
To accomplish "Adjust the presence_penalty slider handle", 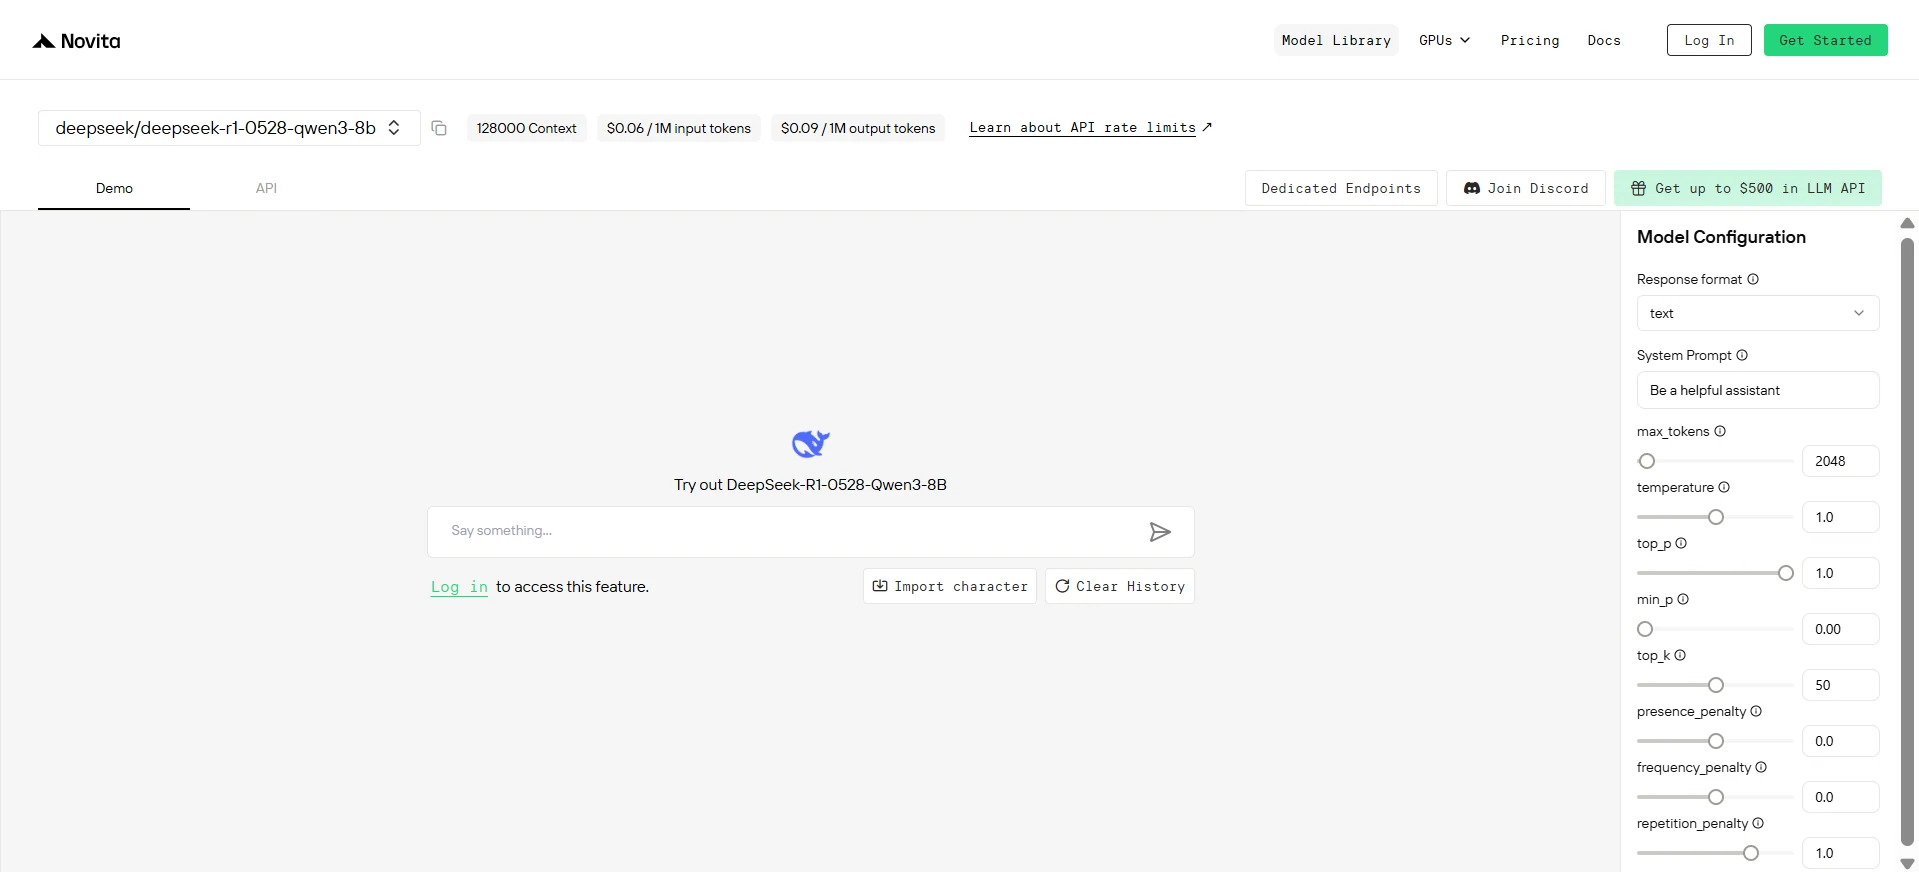I will [1716, 741].
